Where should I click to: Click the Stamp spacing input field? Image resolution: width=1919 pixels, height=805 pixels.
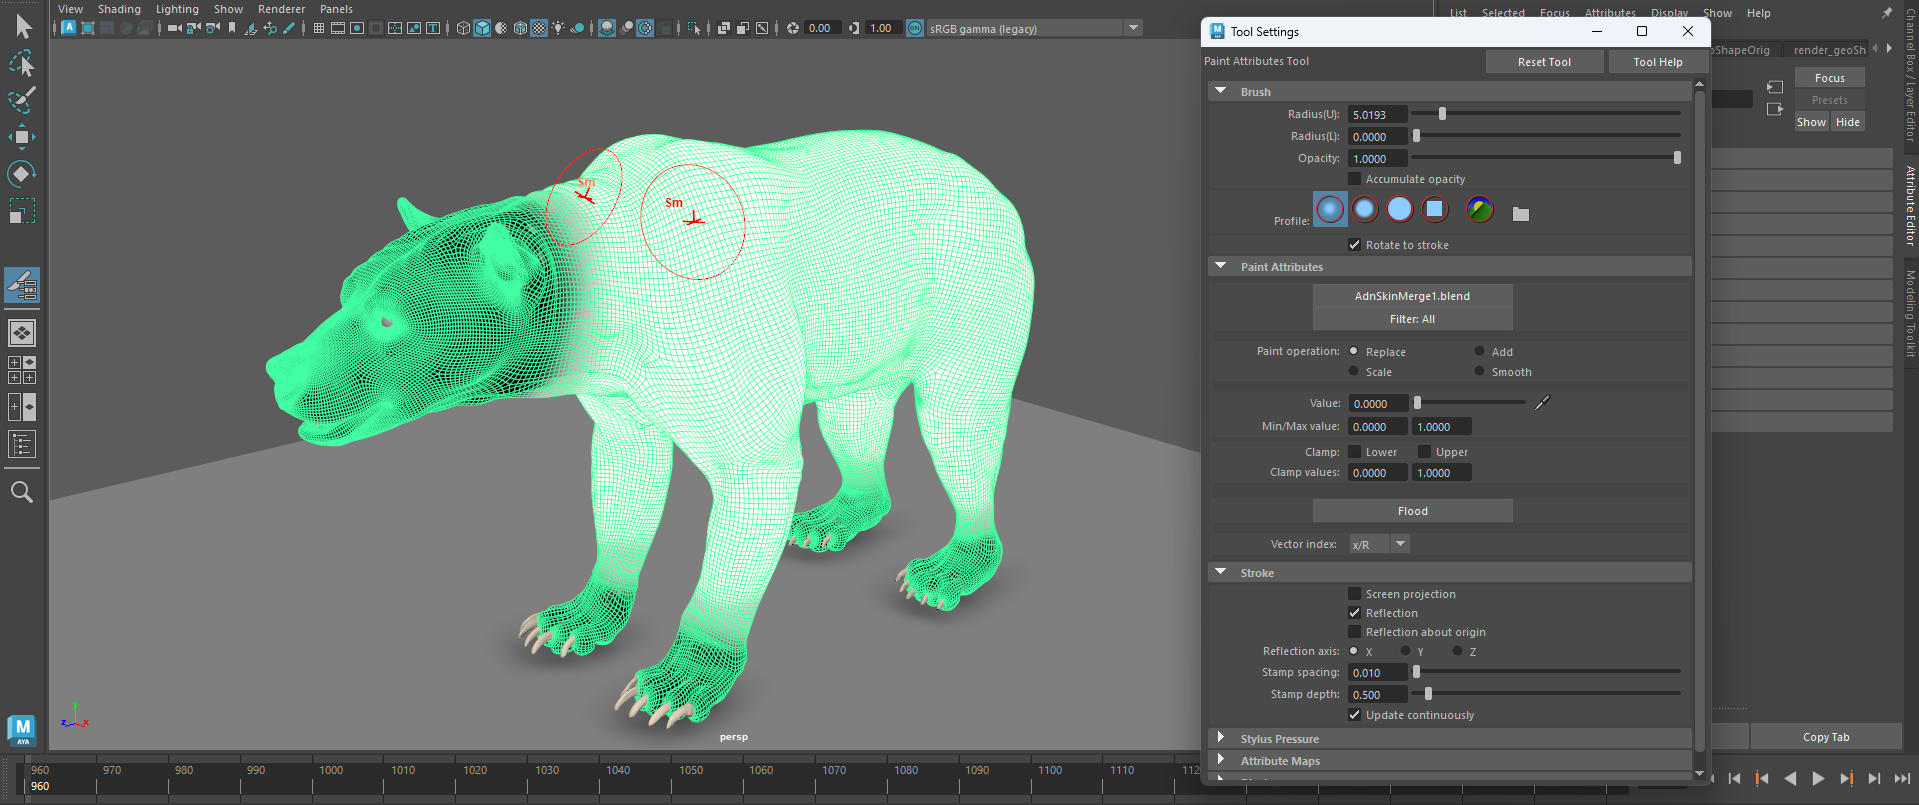click(1377, 673)
